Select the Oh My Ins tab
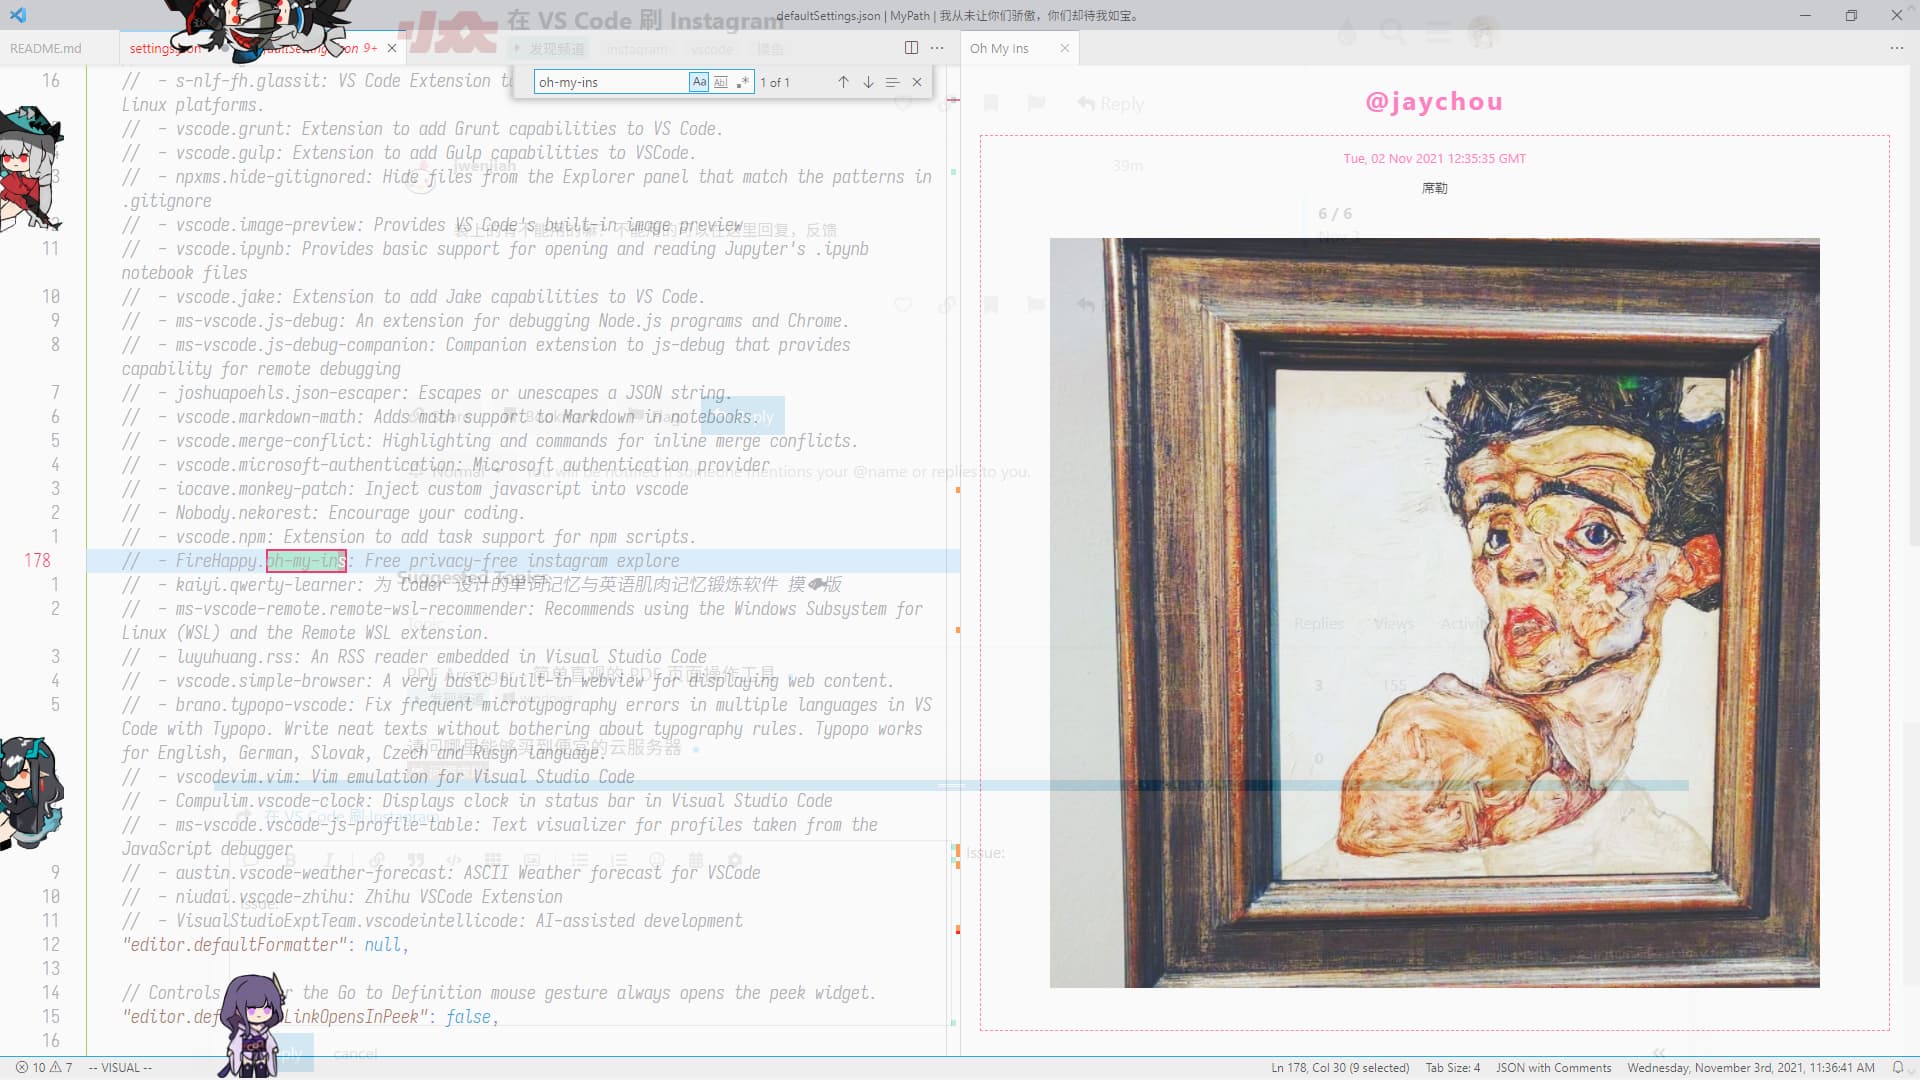The width and height of the screenshot is (1920, 1080). (x=999, y=48)
